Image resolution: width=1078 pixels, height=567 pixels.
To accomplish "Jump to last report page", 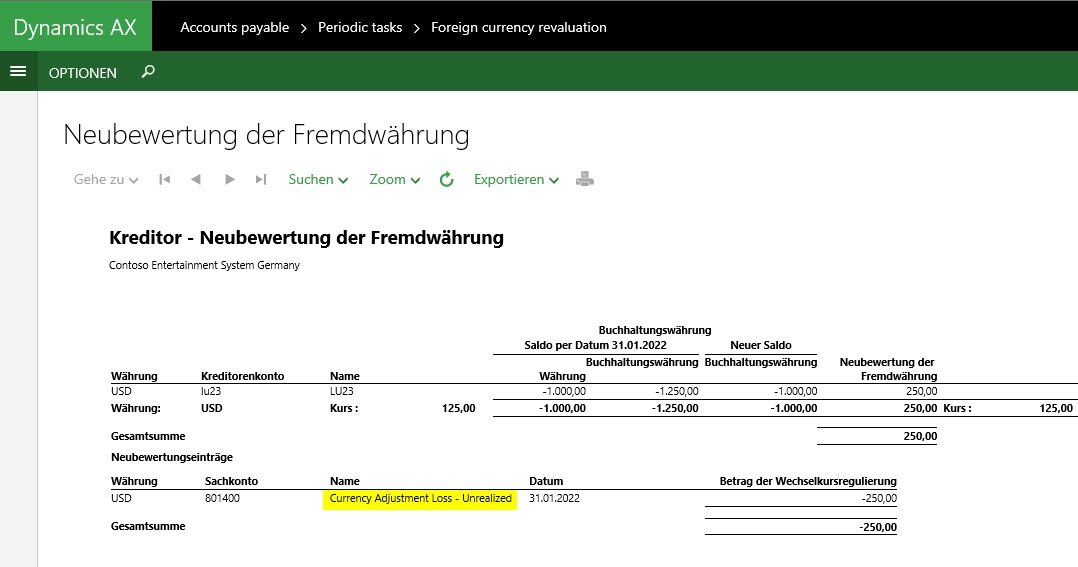I will [x=261, y=180].
